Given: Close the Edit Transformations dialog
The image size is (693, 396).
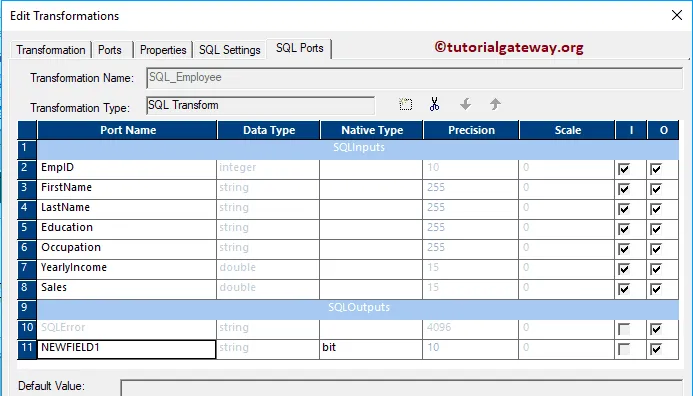Looking at the screenshot, I should [x=677, y=15].
